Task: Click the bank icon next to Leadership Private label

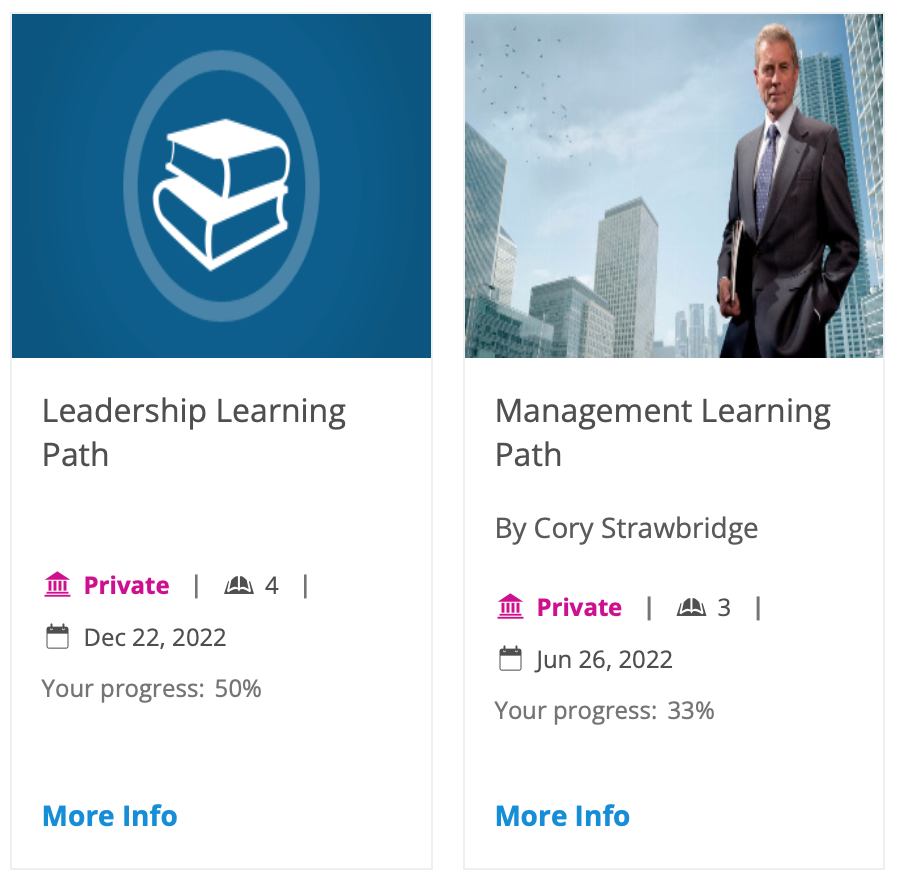Action: (58, 585)
